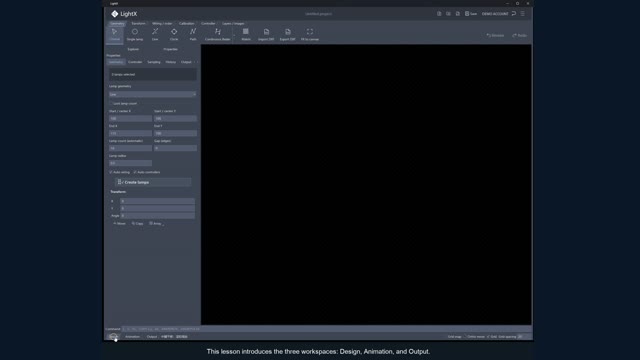The width and height of the screenshot is (640, 360).
Task: Open the Calibration ribbon tab
Action: [x=187, y=23]
